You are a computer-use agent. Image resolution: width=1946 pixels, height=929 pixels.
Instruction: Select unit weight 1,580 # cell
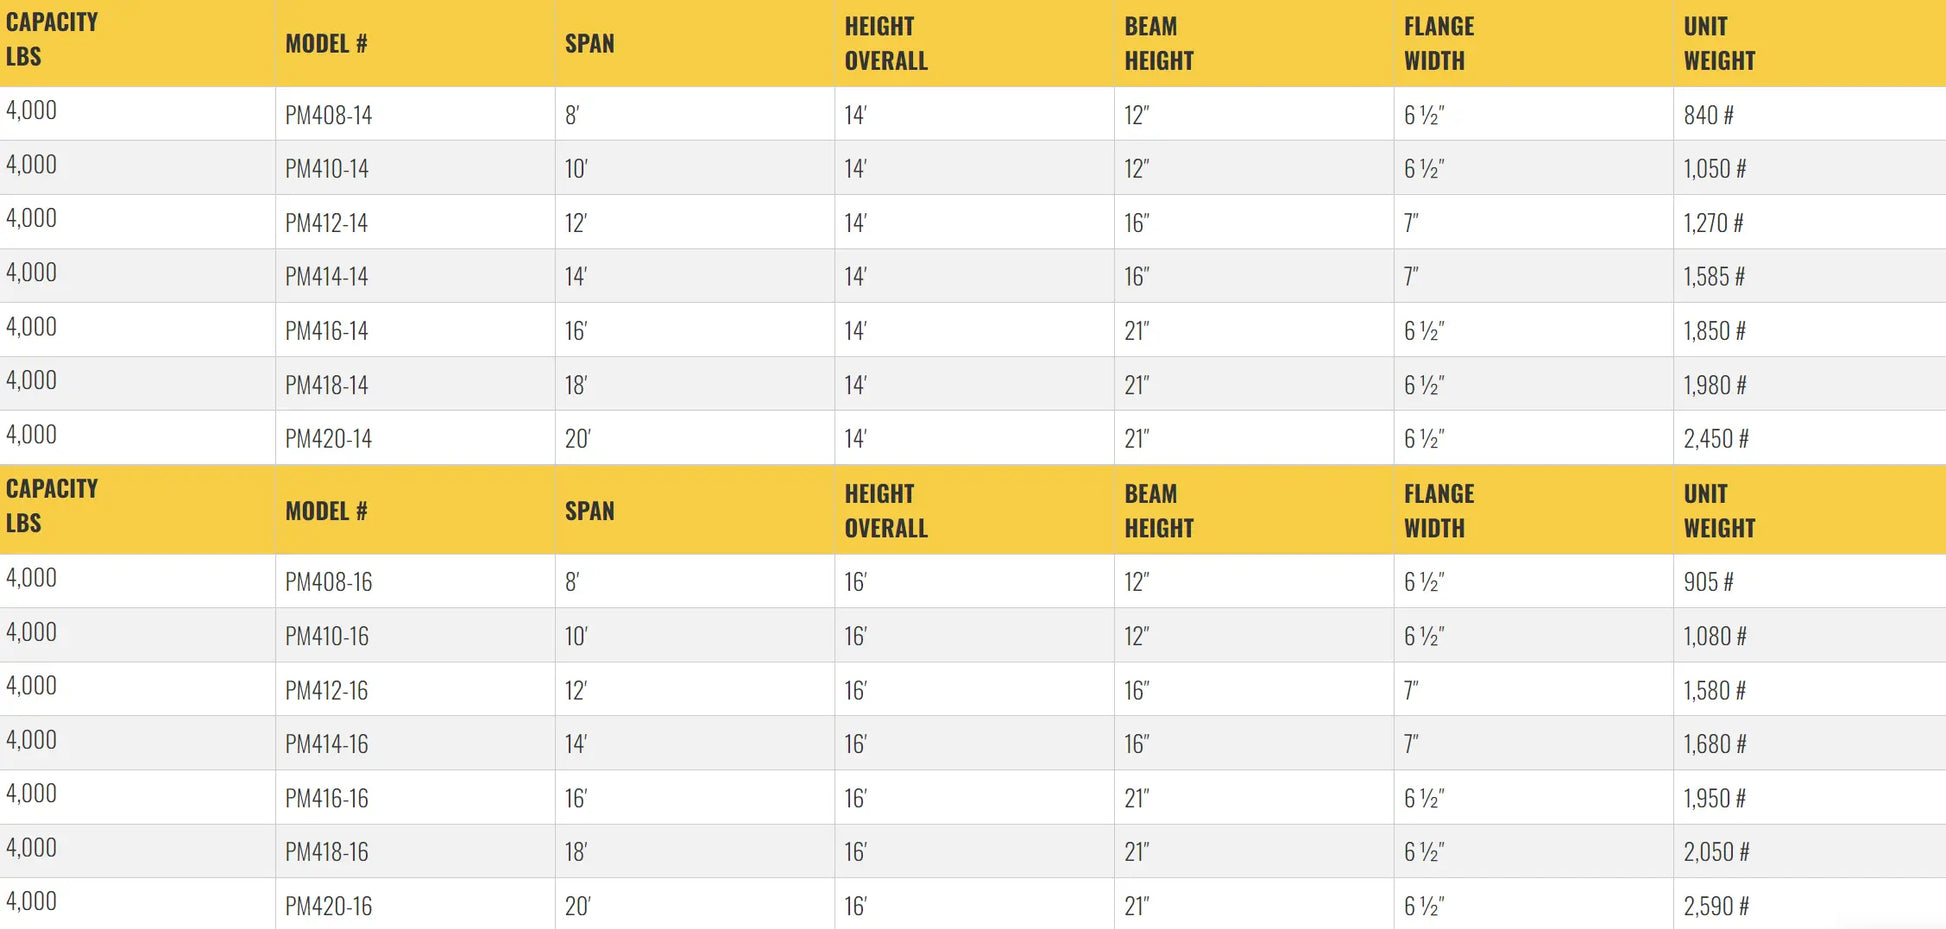pyautogui.click(x=1714, y=690)
